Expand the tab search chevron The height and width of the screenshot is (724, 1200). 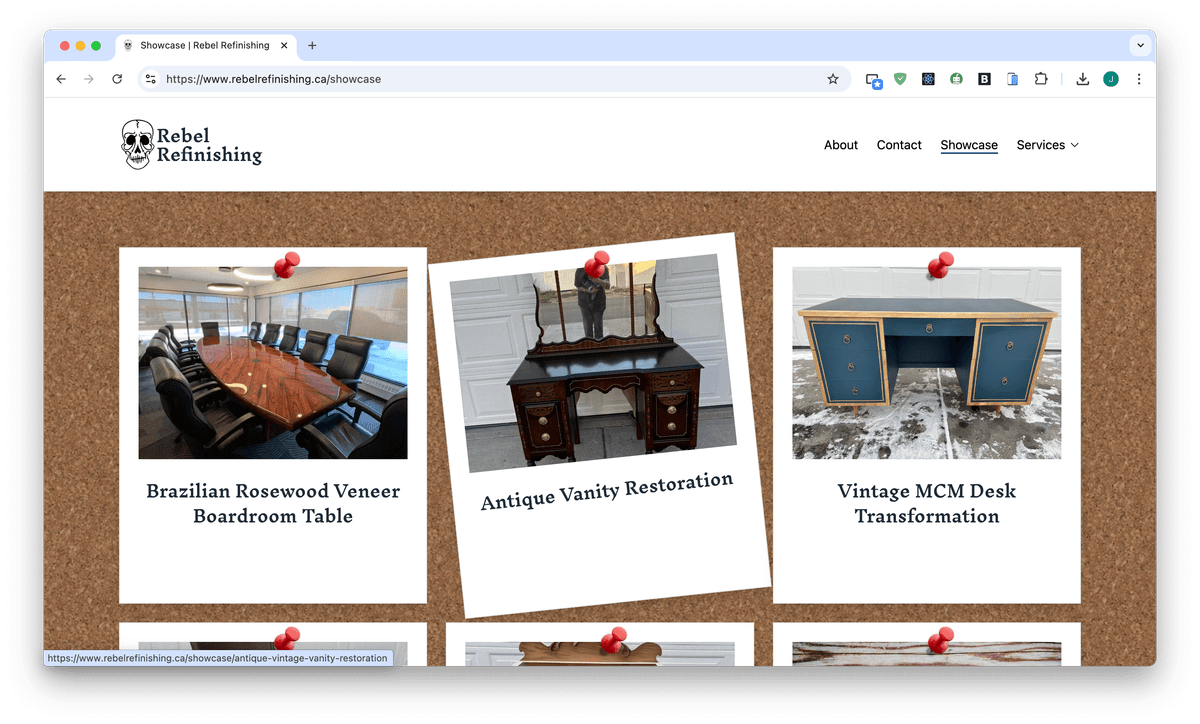click(1140, 45)
